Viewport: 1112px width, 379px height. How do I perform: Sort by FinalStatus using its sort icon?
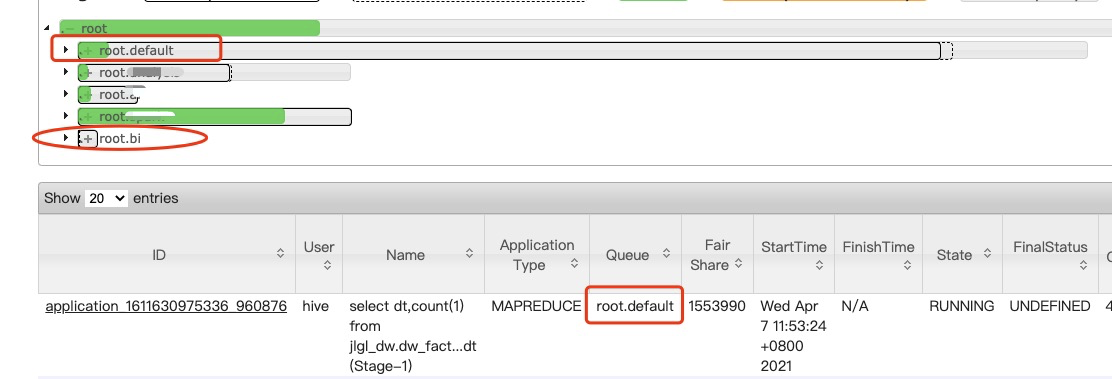[x=1084, y=265]
